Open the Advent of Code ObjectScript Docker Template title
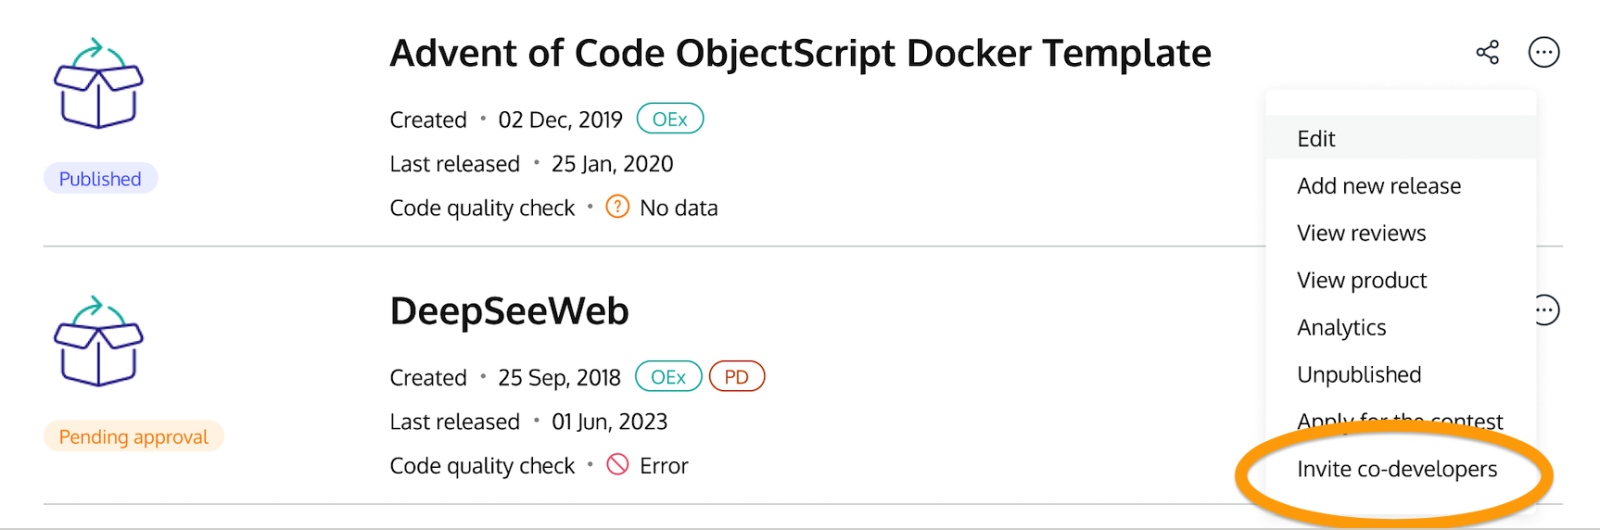 [800, 53]
